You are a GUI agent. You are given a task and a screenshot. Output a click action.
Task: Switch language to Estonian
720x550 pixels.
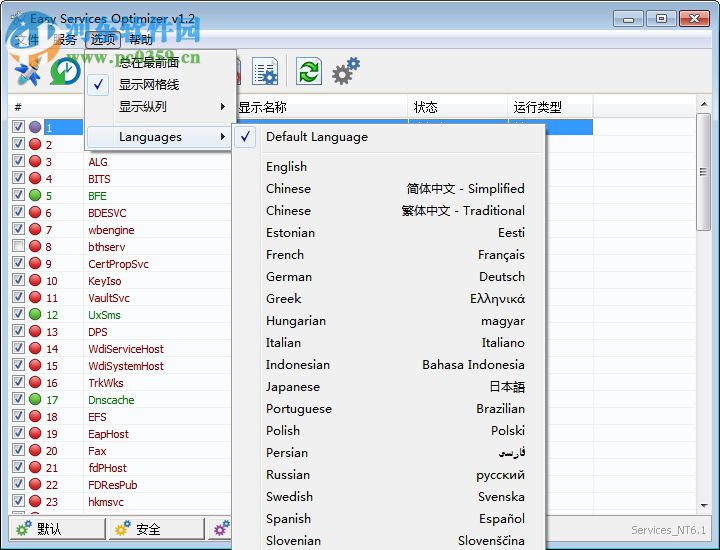pos(389,233)
